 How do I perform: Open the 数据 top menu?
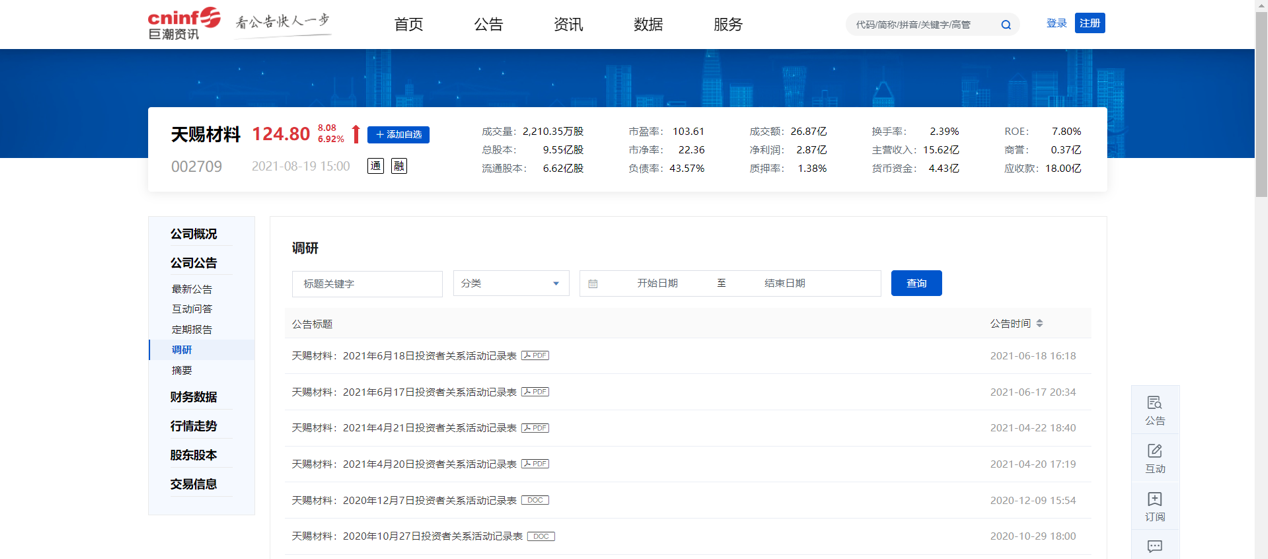648,24
